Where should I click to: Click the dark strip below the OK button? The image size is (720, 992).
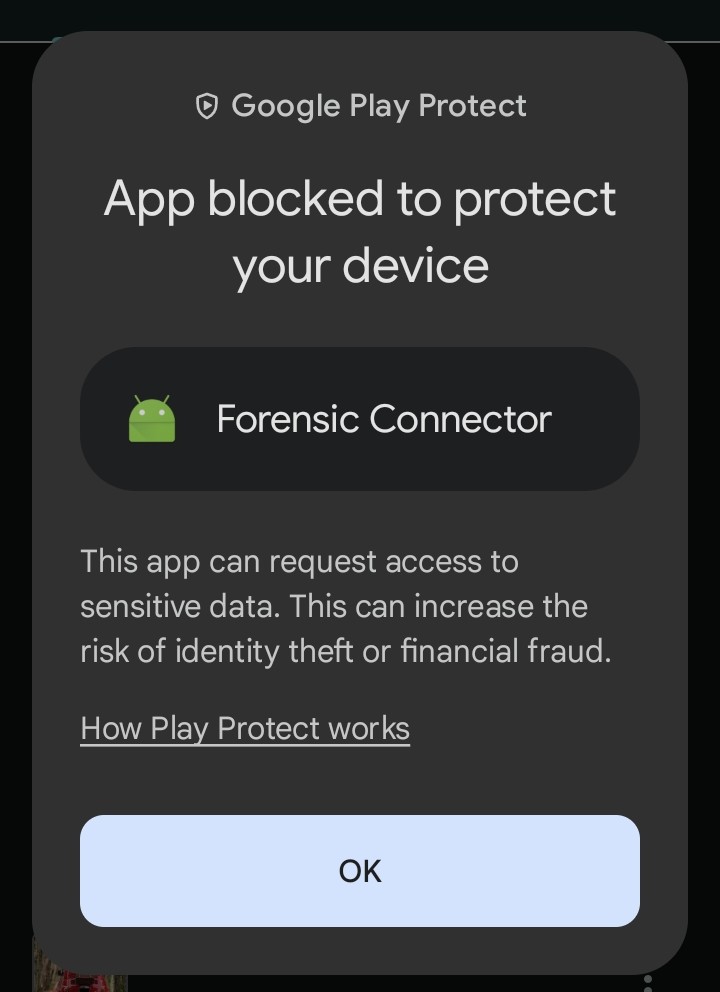point(360,950)
